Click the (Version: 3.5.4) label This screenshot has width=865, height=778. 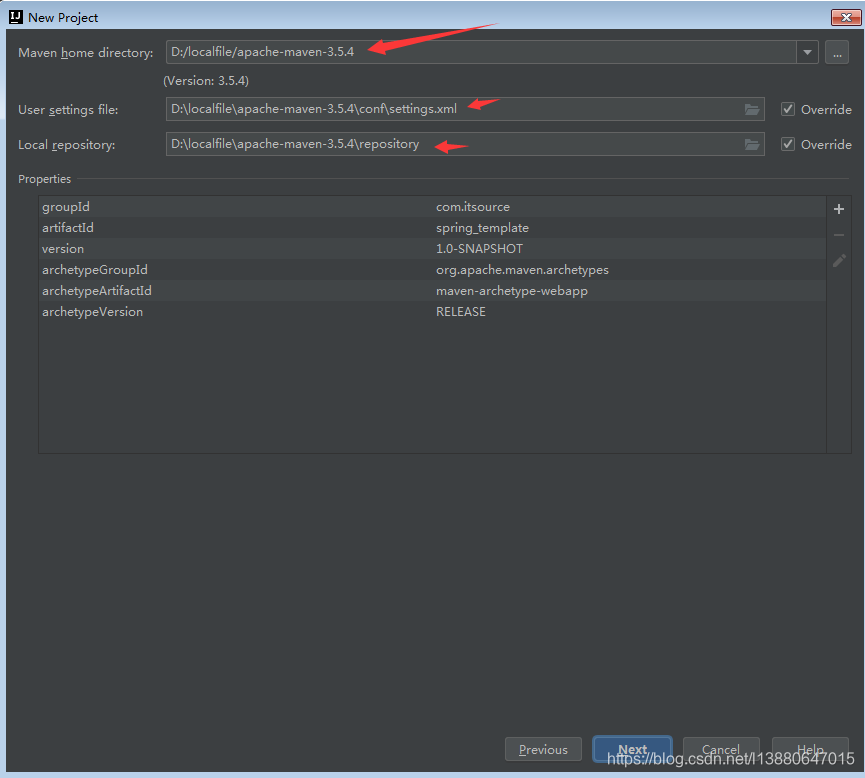tap(206, 81)
